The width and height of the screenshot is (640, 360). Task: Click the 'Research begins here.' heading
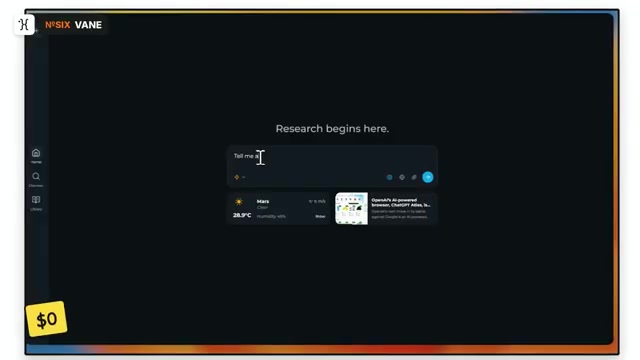pos(332,129)
